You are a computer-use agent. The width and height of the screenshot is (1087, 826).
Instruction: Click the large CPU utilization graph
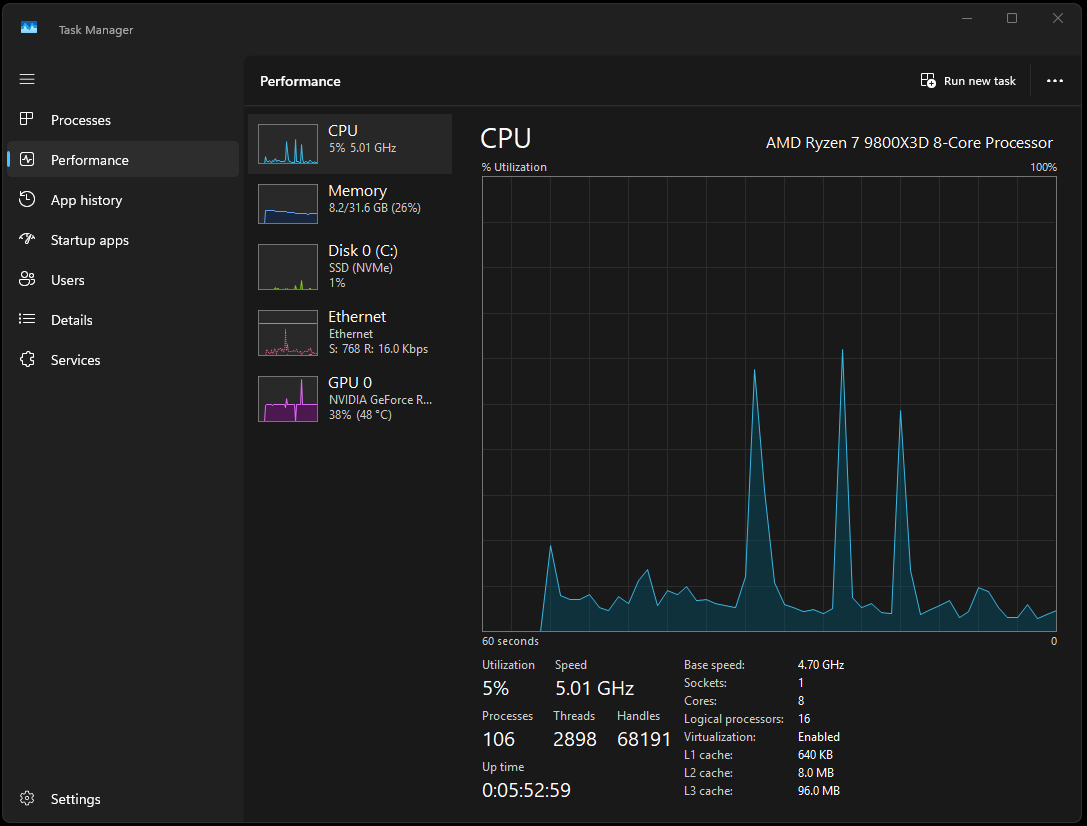[769, 404]
